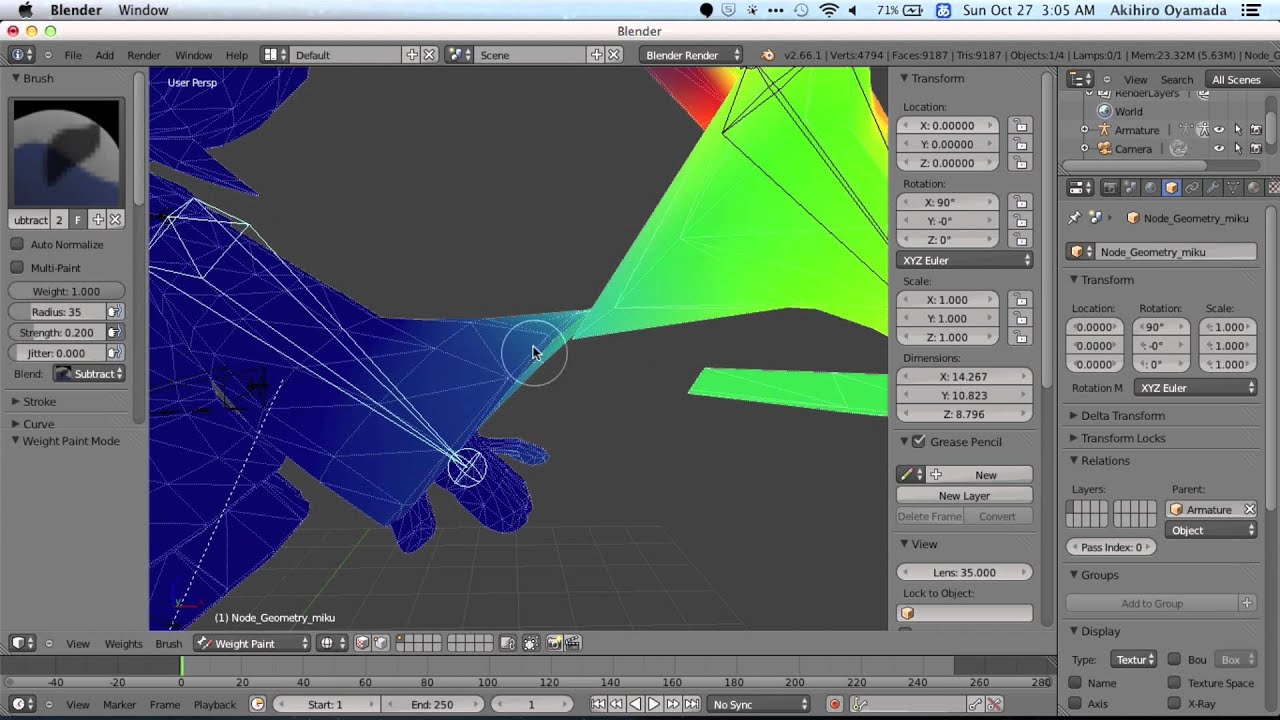Screen dimensions: 1280x720
Task: Toggle face selection masking icon in viewport header
Action: click(x=362, y=643)
